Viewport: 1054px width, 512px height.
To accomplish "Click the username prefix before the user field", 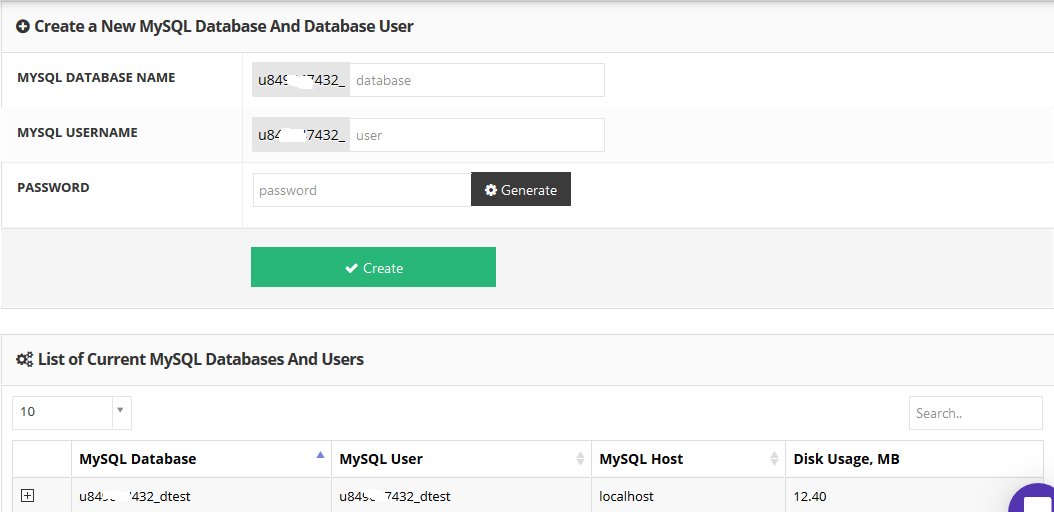I will click(x=301, y=135).
